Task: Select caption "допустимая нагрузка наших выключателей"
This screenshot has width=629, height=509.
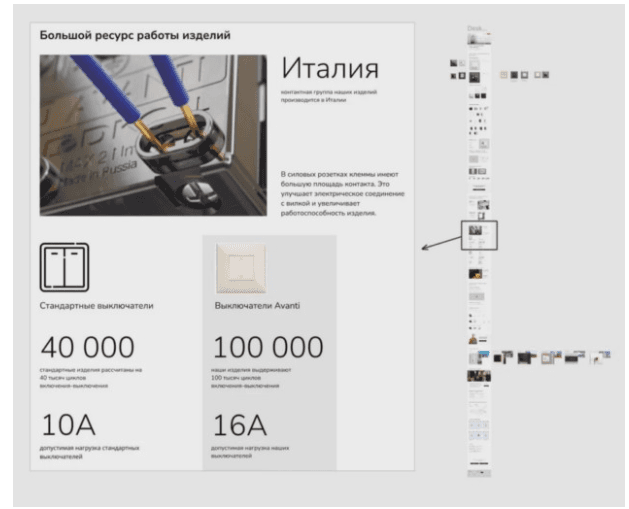Action: click(x=250, y=452)
